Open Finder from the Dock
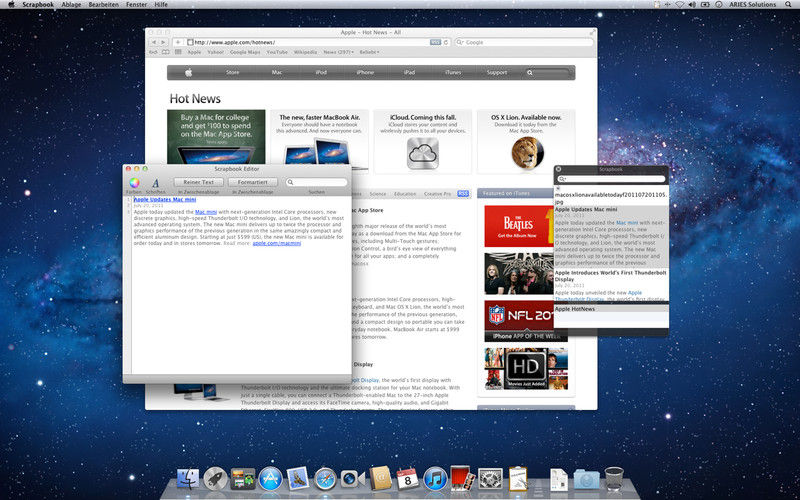 tap(188, 479)
